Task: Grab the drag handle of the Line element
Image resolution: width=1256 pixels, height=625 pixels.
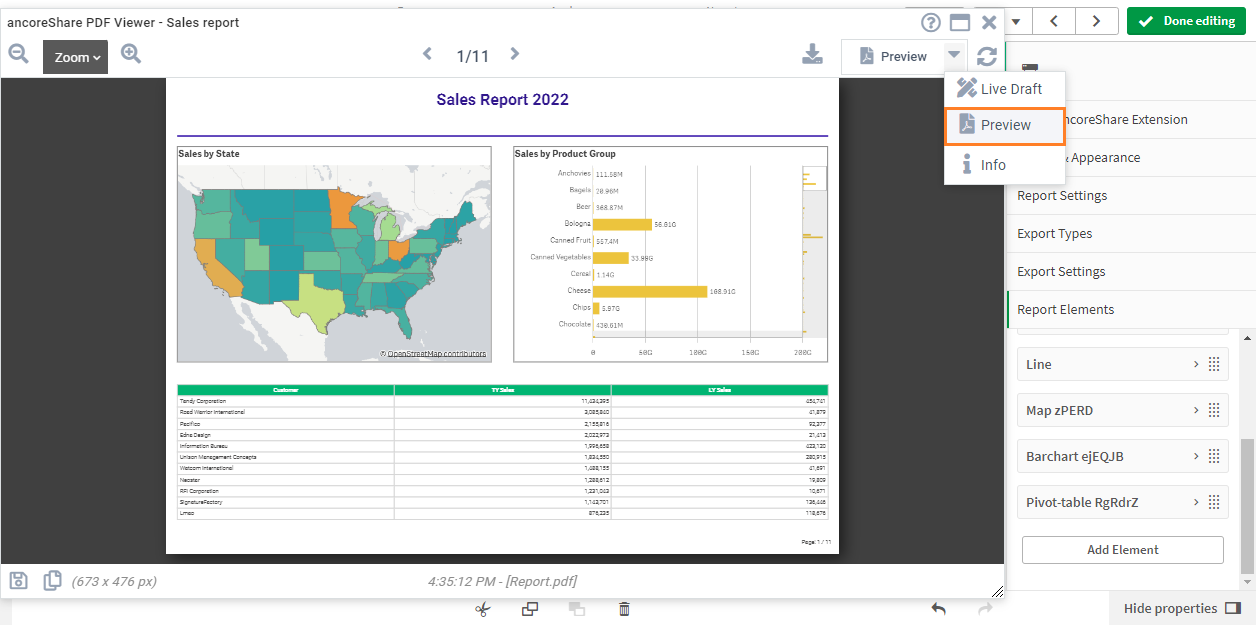Action: [1215, 365]
